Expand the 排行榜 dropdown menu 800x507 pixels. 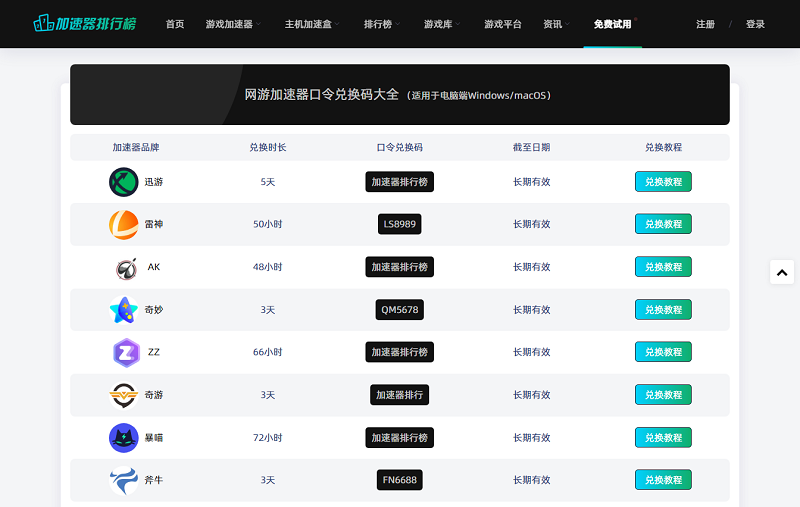(x=382, y=24)
